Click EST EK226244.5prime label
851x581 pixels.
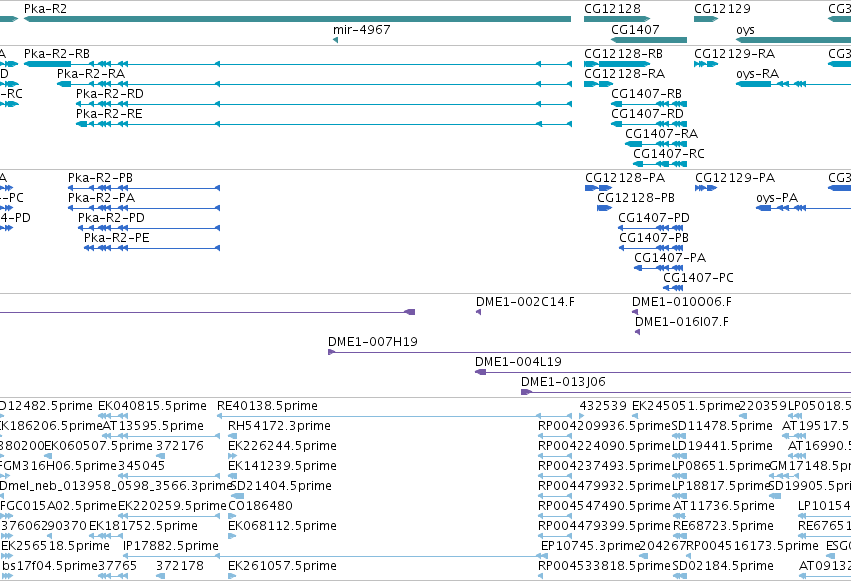(282, 446)
